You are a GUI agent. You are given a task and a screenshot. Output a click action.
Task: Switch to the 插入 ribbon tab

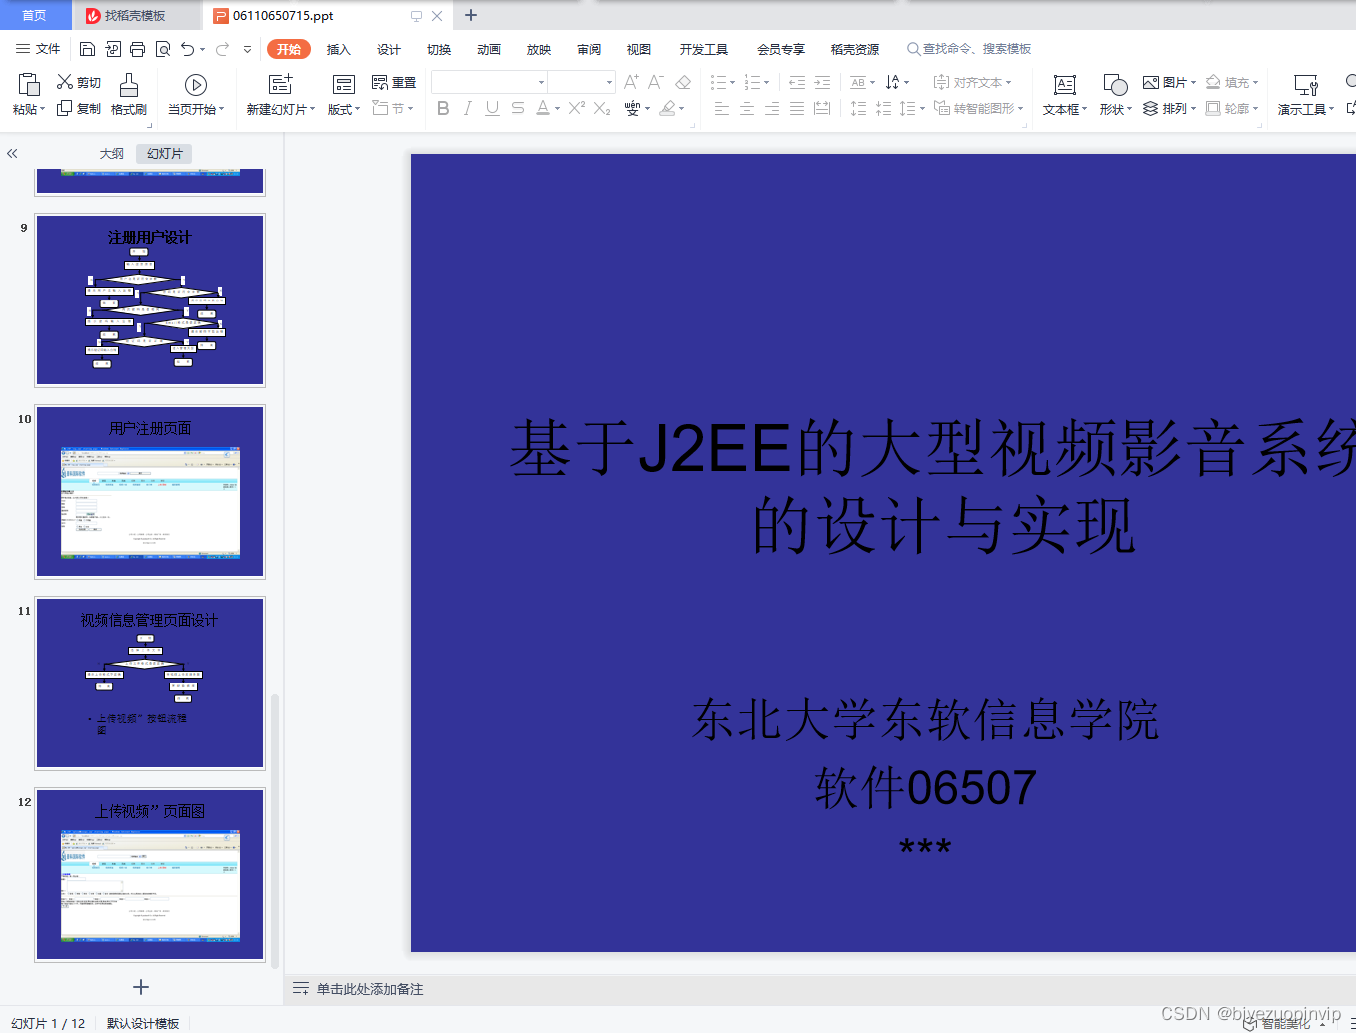click(x=339, y=49)
